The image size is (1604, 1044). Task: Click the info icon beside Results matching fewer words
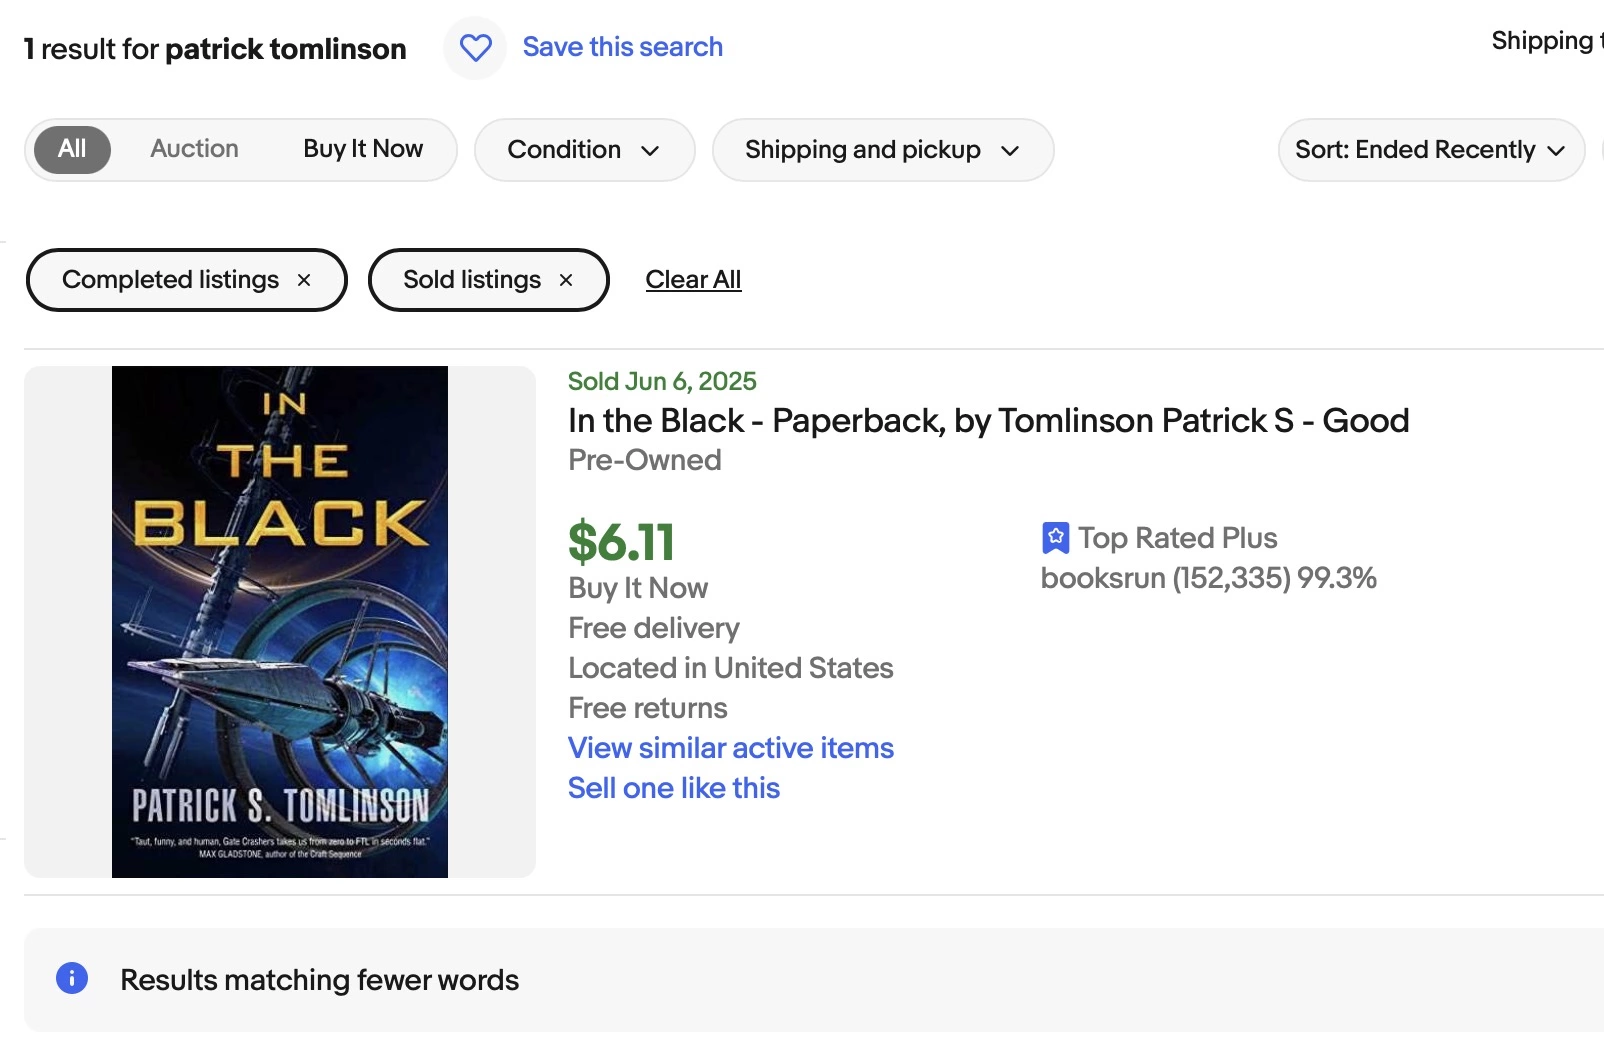click(x=72, y=978)
